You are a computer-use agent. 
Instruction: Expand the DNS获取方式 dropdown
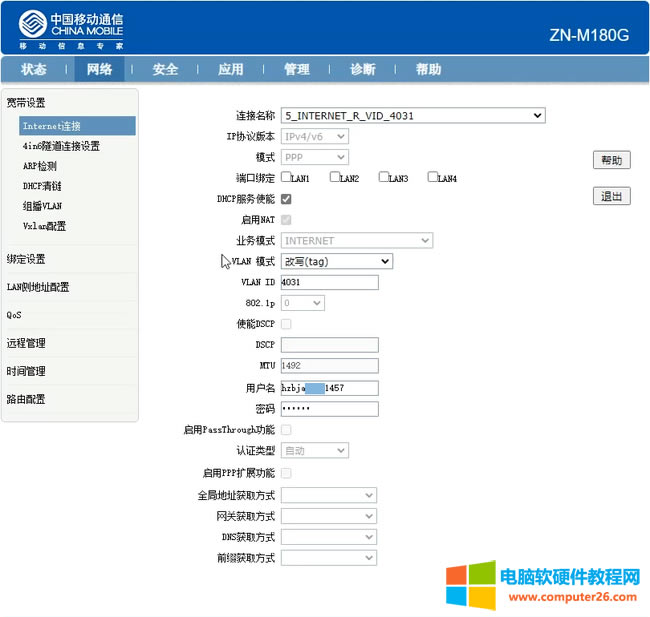click(329, 537)
